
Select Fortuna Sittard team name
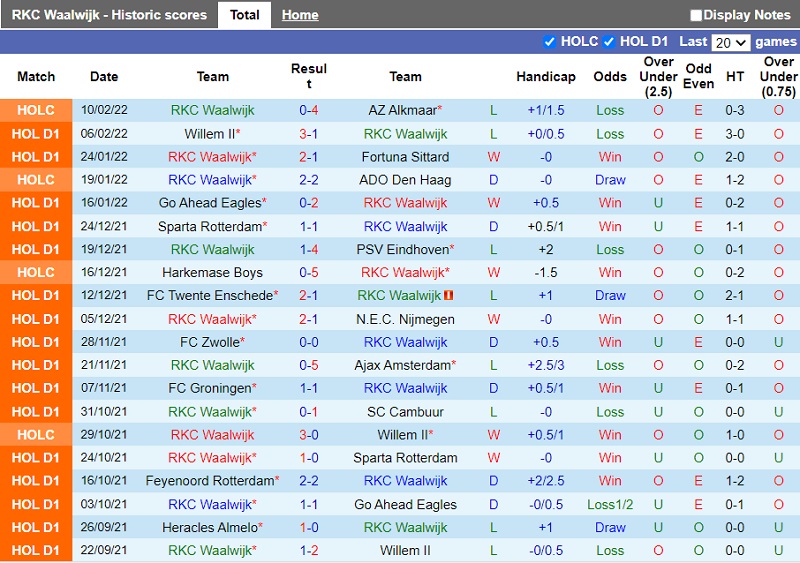[x=405, y=157]
